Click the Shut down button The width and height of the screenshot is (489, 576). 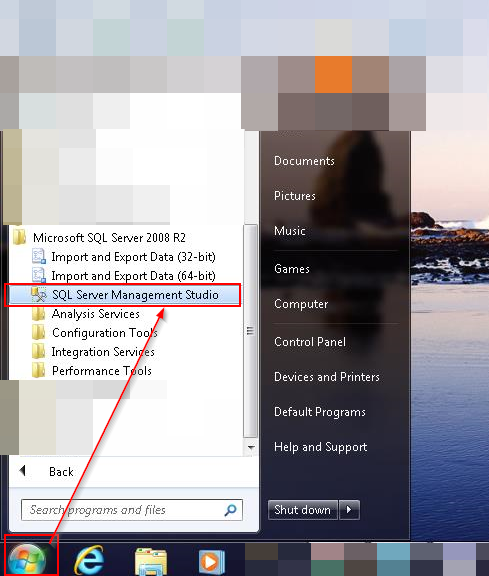(303, 510)
